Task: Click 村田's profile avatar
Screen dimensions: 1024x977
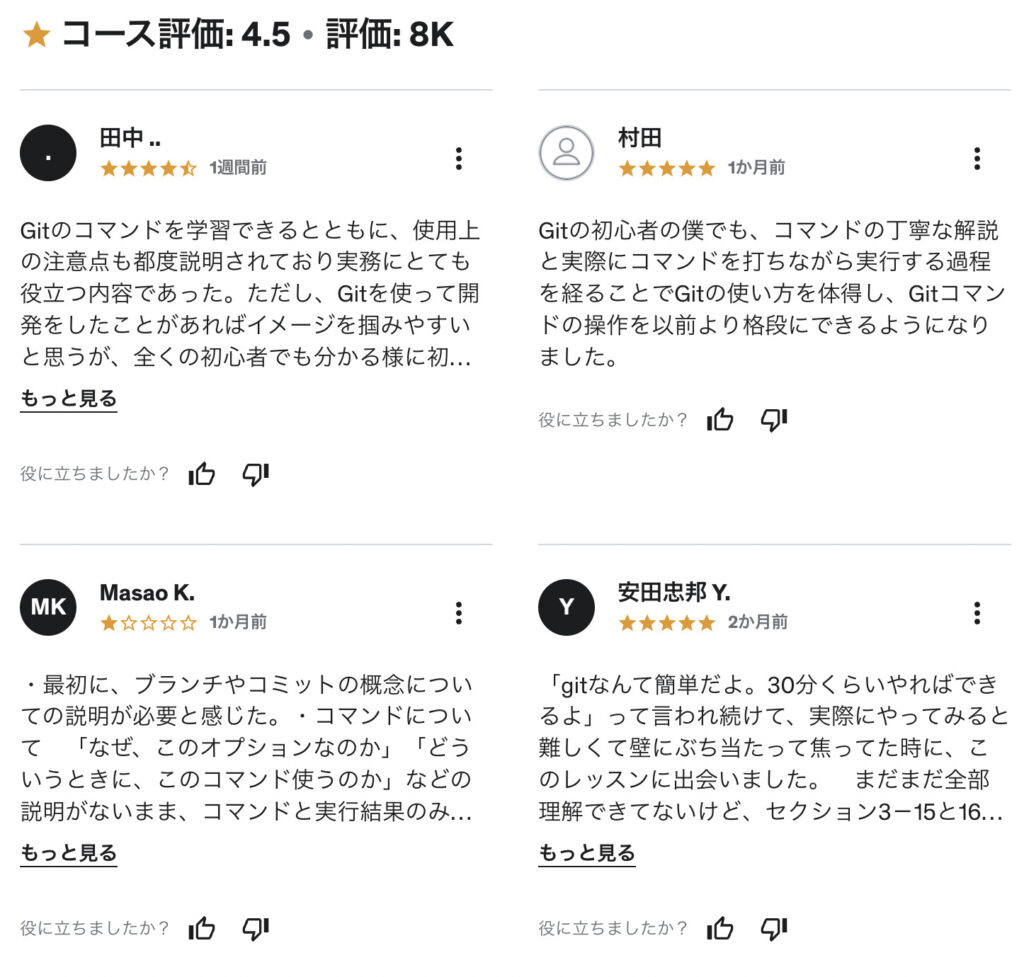Action: 566,153
